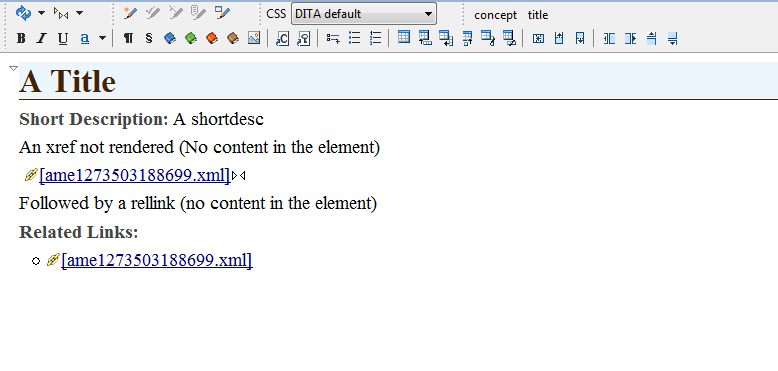The width and height of the screenshot is (778, 371).
Task: Open the tags display mode dropdown arrow
Action: [x=79, y=13]
